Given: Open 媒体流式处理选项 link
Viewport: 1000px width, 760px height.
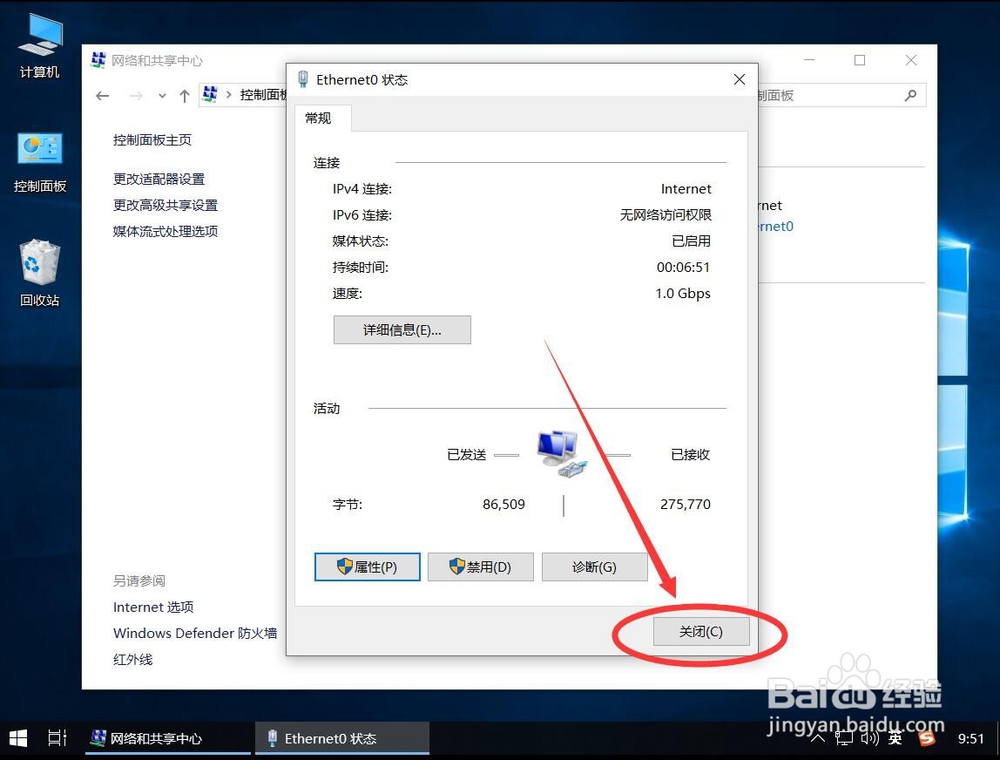Looking at the screenshot, I should pos(165,231).
